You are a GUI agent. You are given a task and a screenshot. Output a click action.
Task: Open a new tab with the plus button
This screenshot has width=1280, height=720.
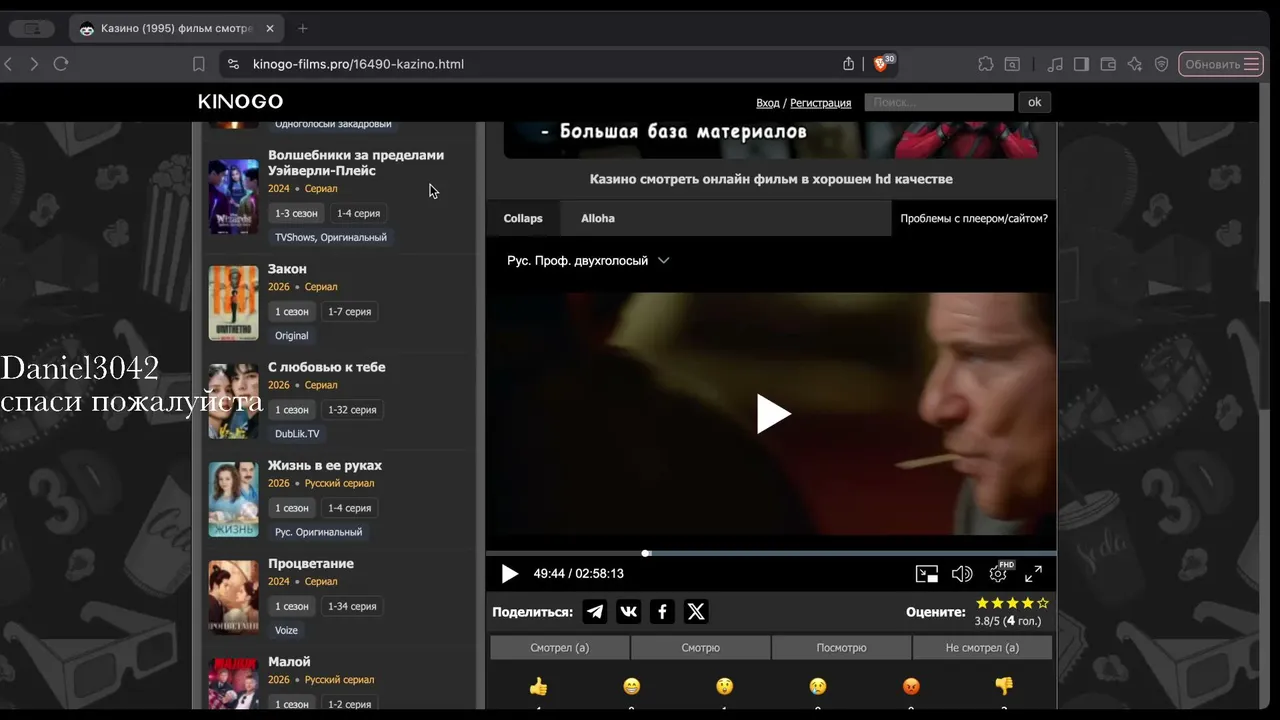[303, 29]
